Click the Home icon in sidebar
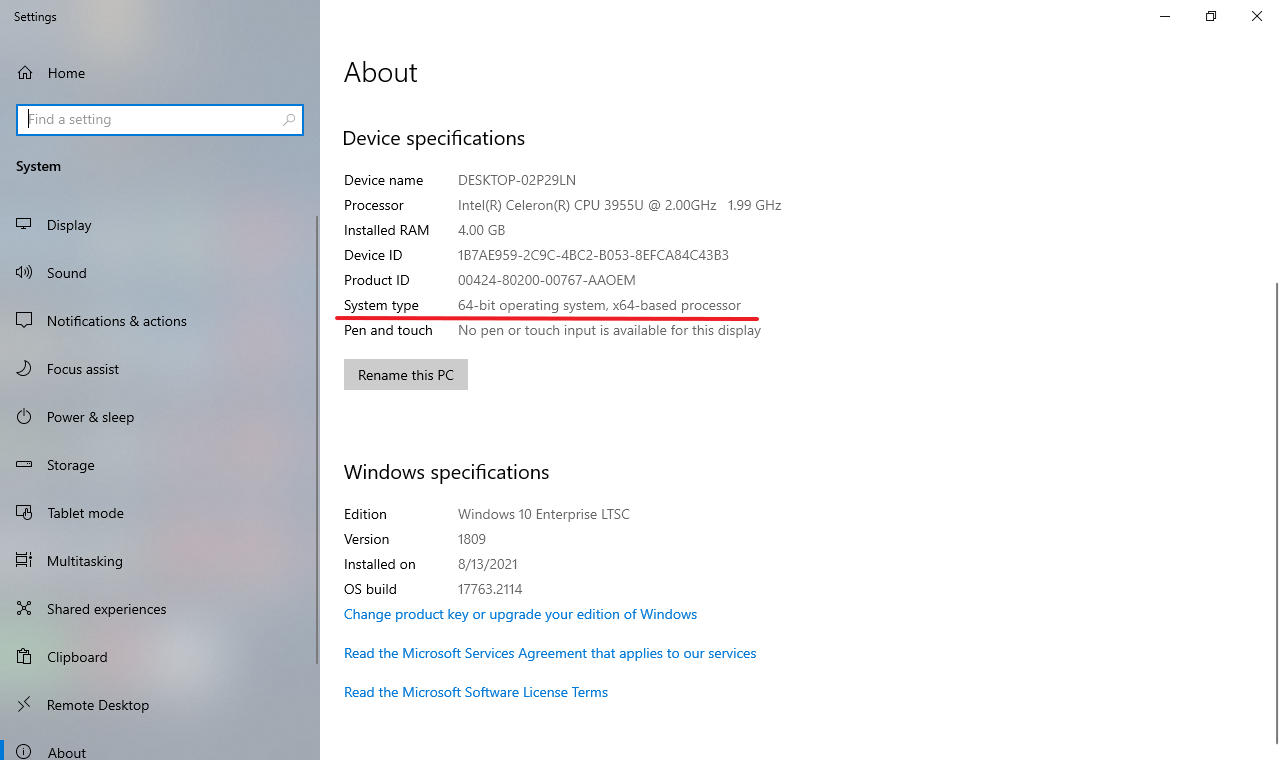 click(x=25, y=73)
